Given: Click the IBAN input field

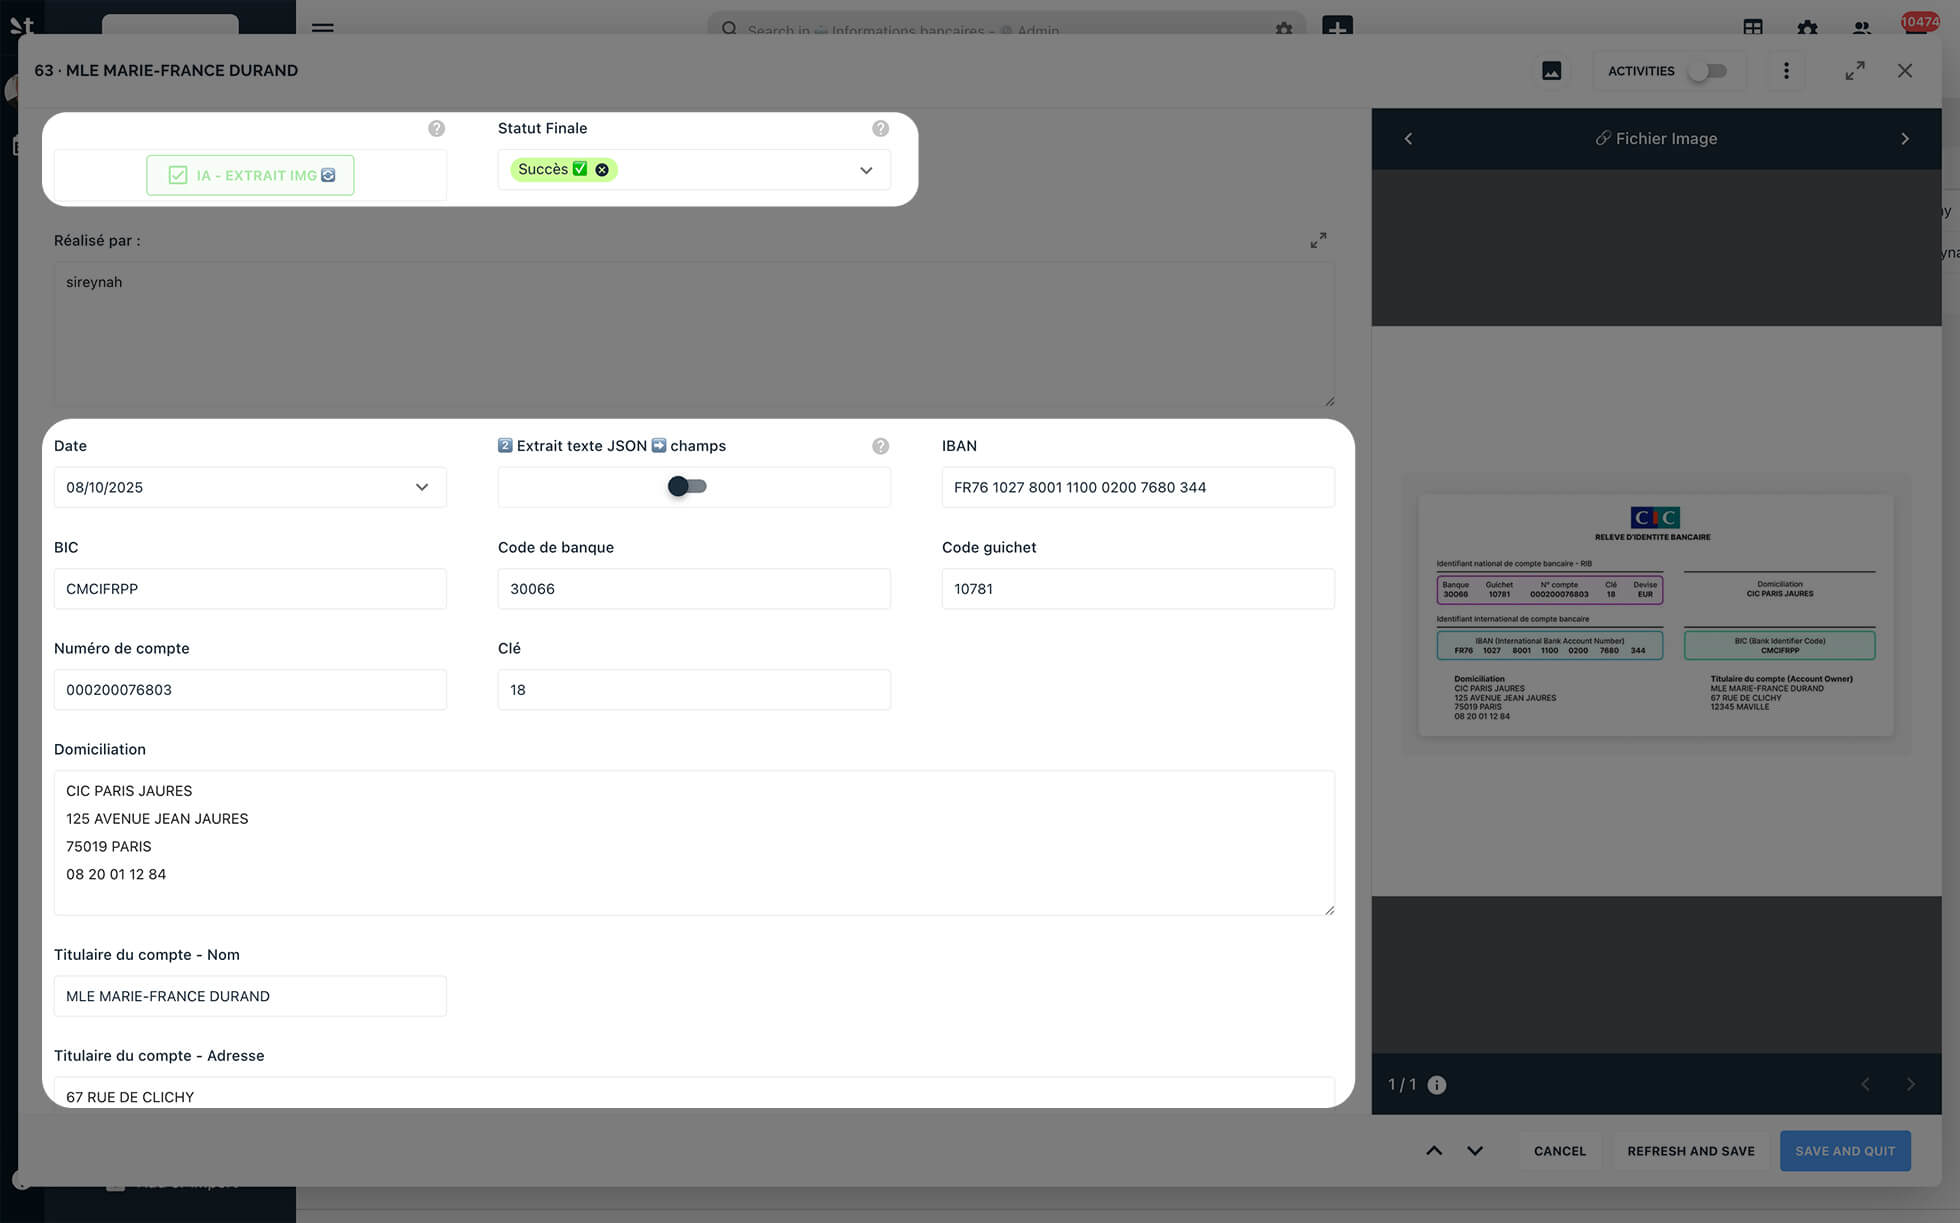Looking at the screenshot, I should 1137,487.
